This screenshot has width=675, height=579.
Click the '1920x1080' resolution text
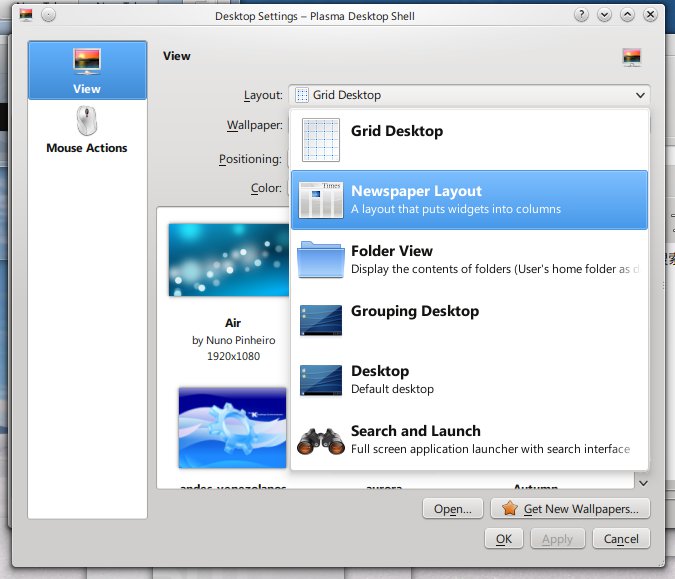point(233,356)
